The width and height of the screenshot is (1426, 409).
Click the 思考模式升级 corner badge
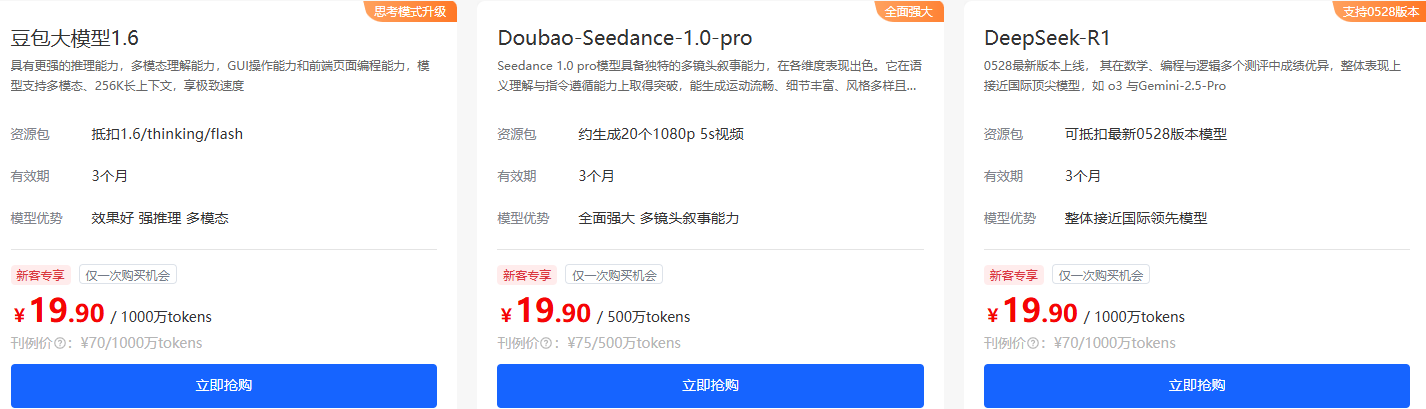(x=410, y=11)
